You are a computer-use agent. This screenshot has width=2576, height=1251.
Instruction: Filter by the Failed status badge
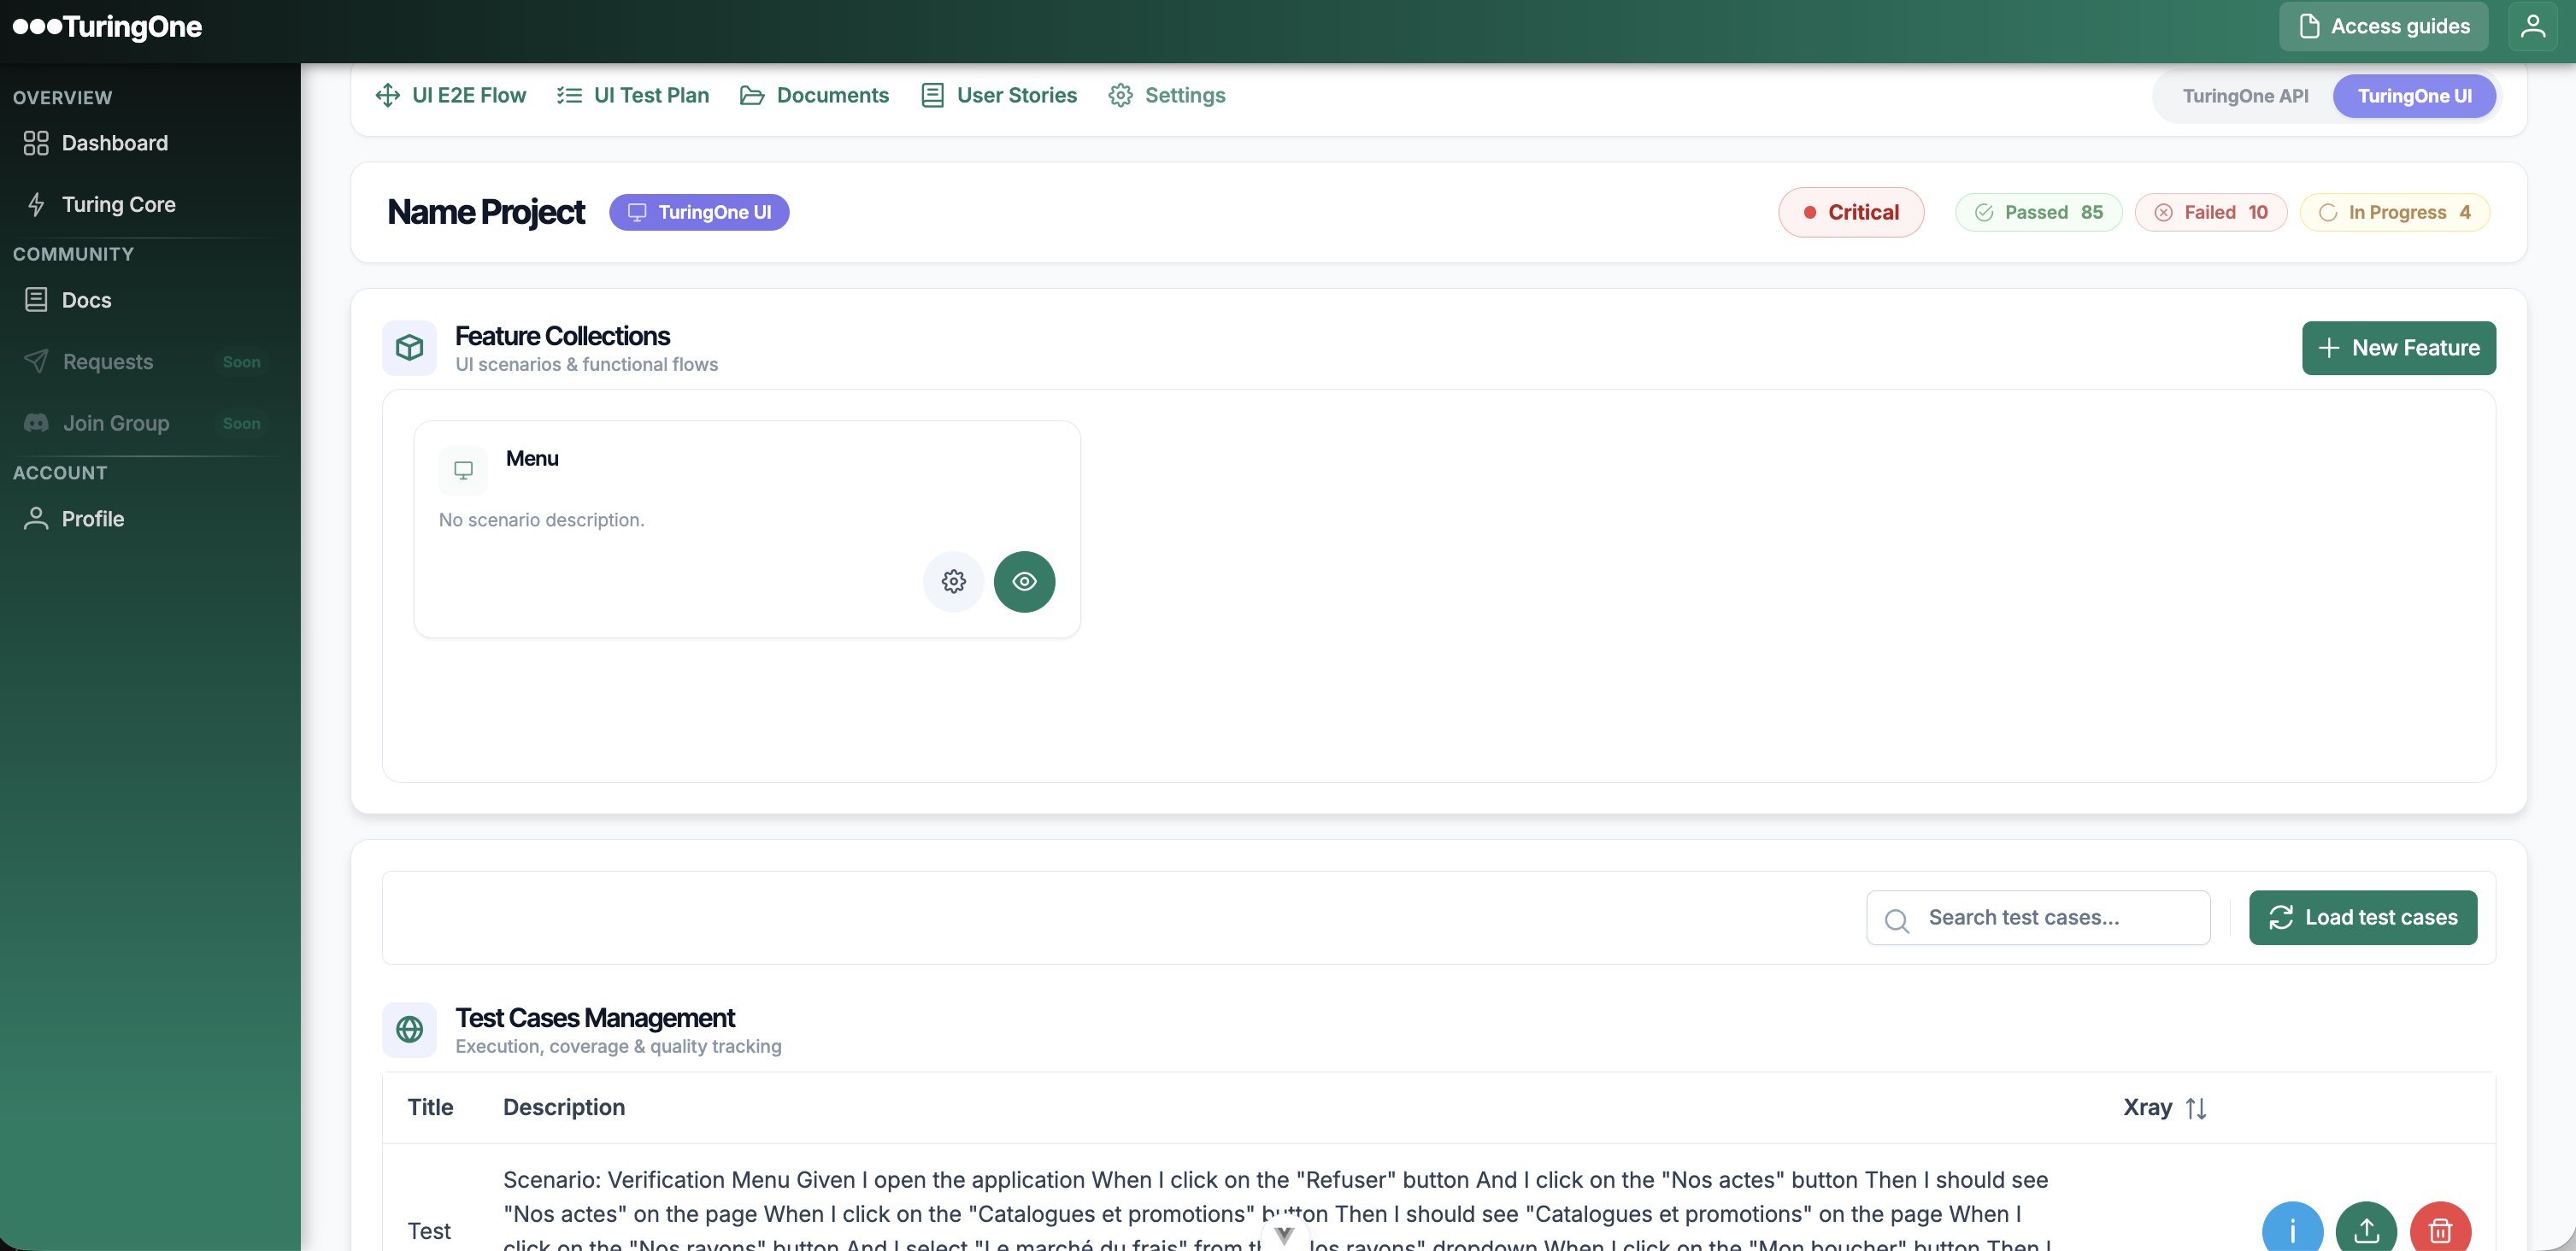pyautogui.click(x=2210, y=212)
